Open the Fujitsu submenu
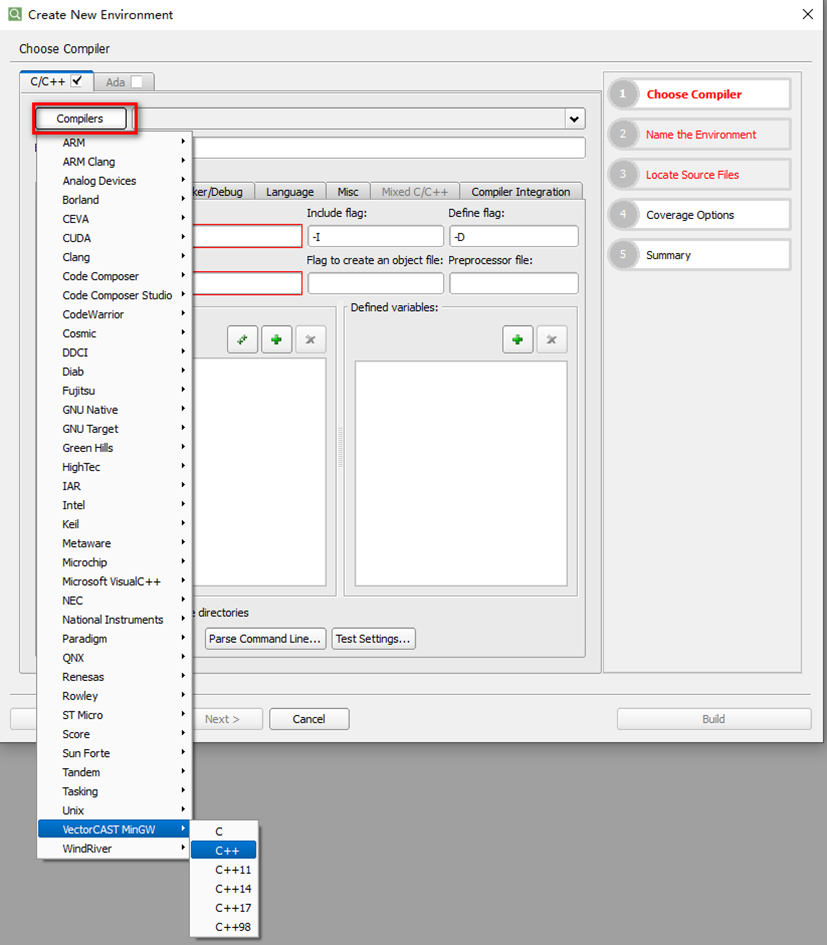The image size is (827, 945). click(115, 391)
